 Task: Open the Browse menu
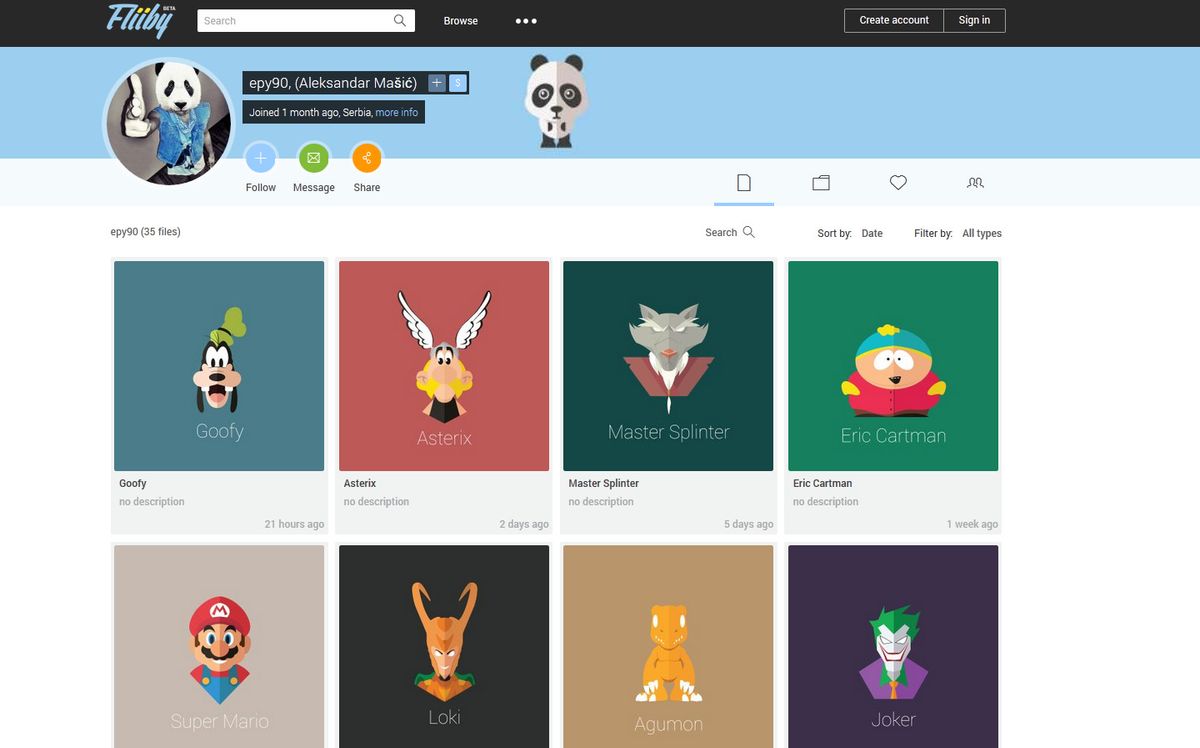(460, 20)
